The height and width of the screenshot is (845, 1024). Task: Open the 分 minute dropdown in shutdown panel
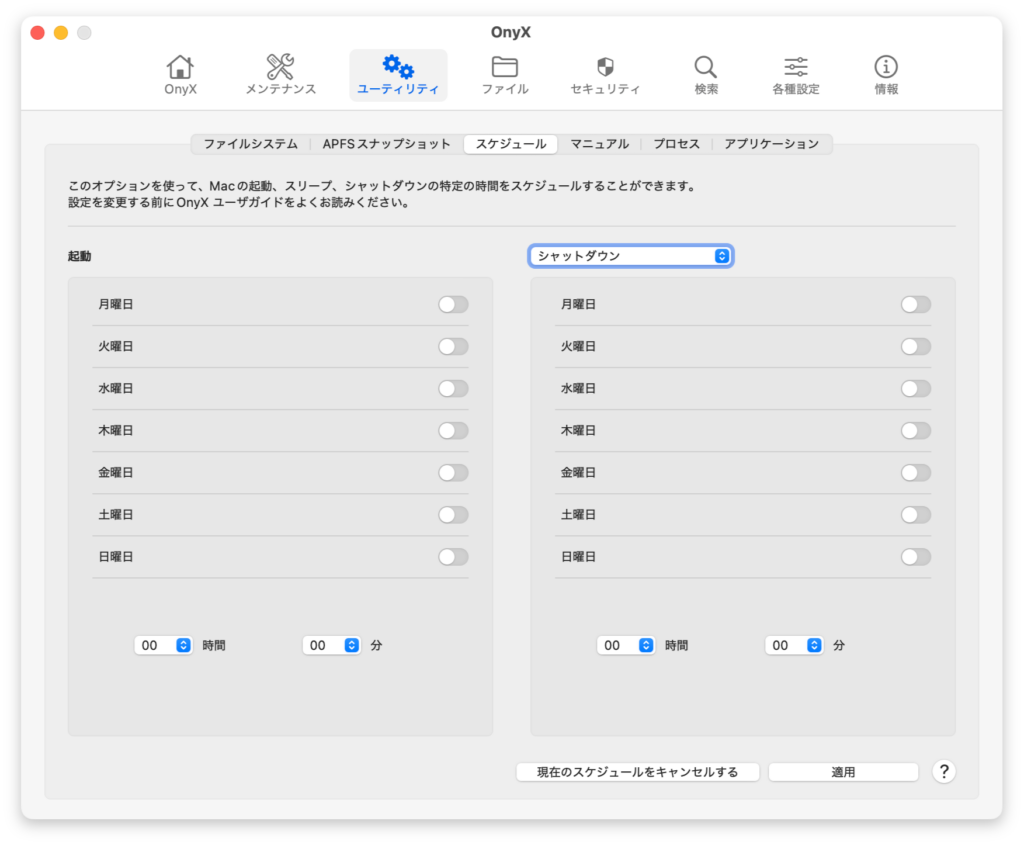pyautogui.click(x=795, y=646)
